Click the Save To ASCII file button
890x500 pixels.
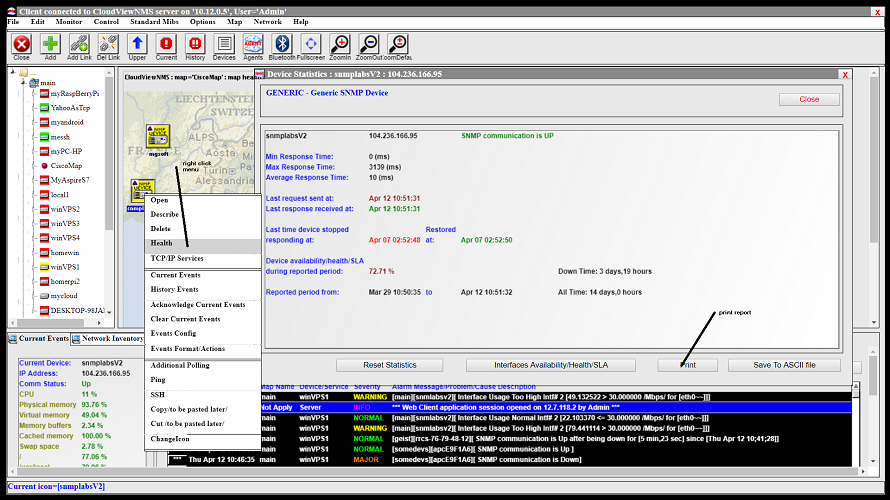tap(784, 365)
